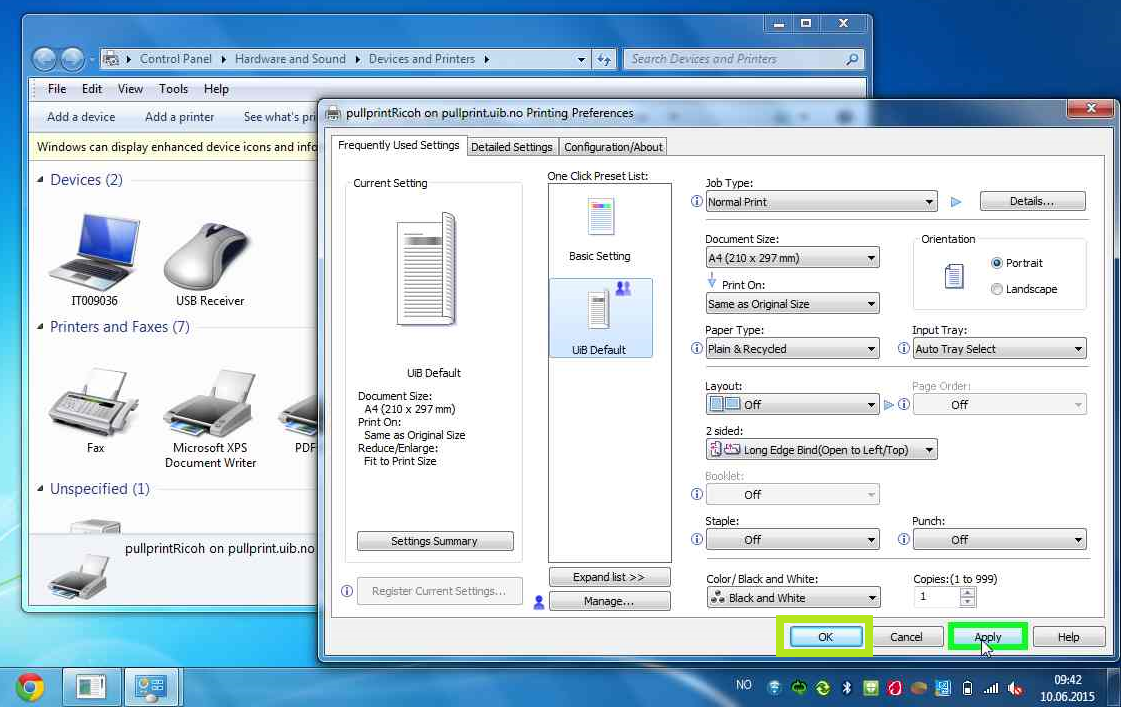Increase the Copies count with up arrow
This screenshot has height=707, width=1121.
coord(967,593)
